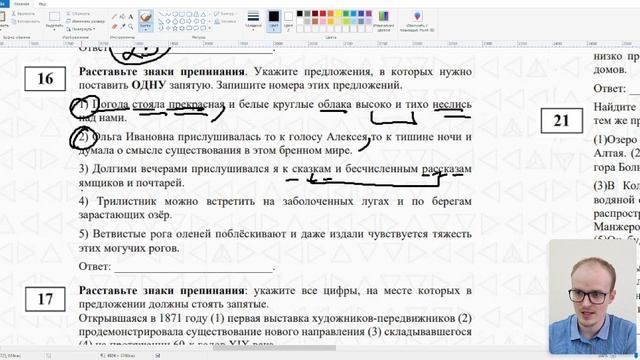
Task: Pick the turquoise palette swatch
Action: pos(353,13)
